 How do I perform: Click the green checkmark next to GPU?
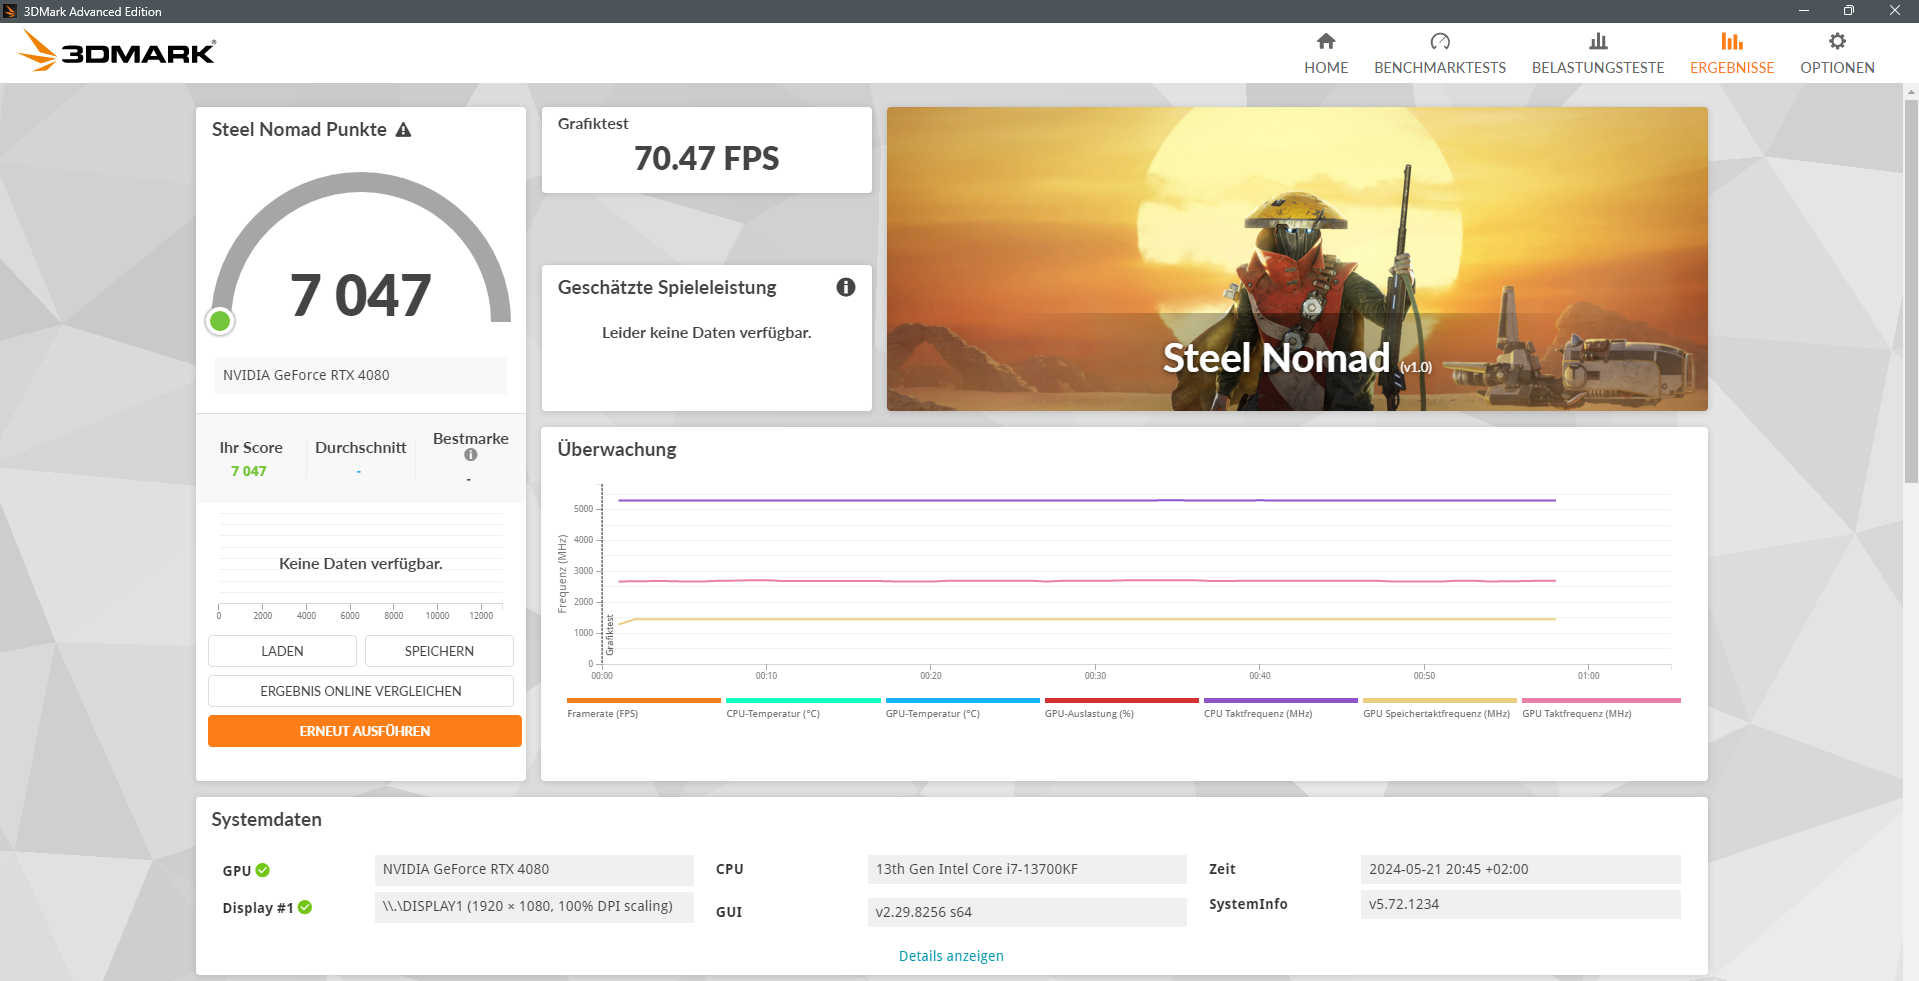pyautogui.click(x=263, y=870)
